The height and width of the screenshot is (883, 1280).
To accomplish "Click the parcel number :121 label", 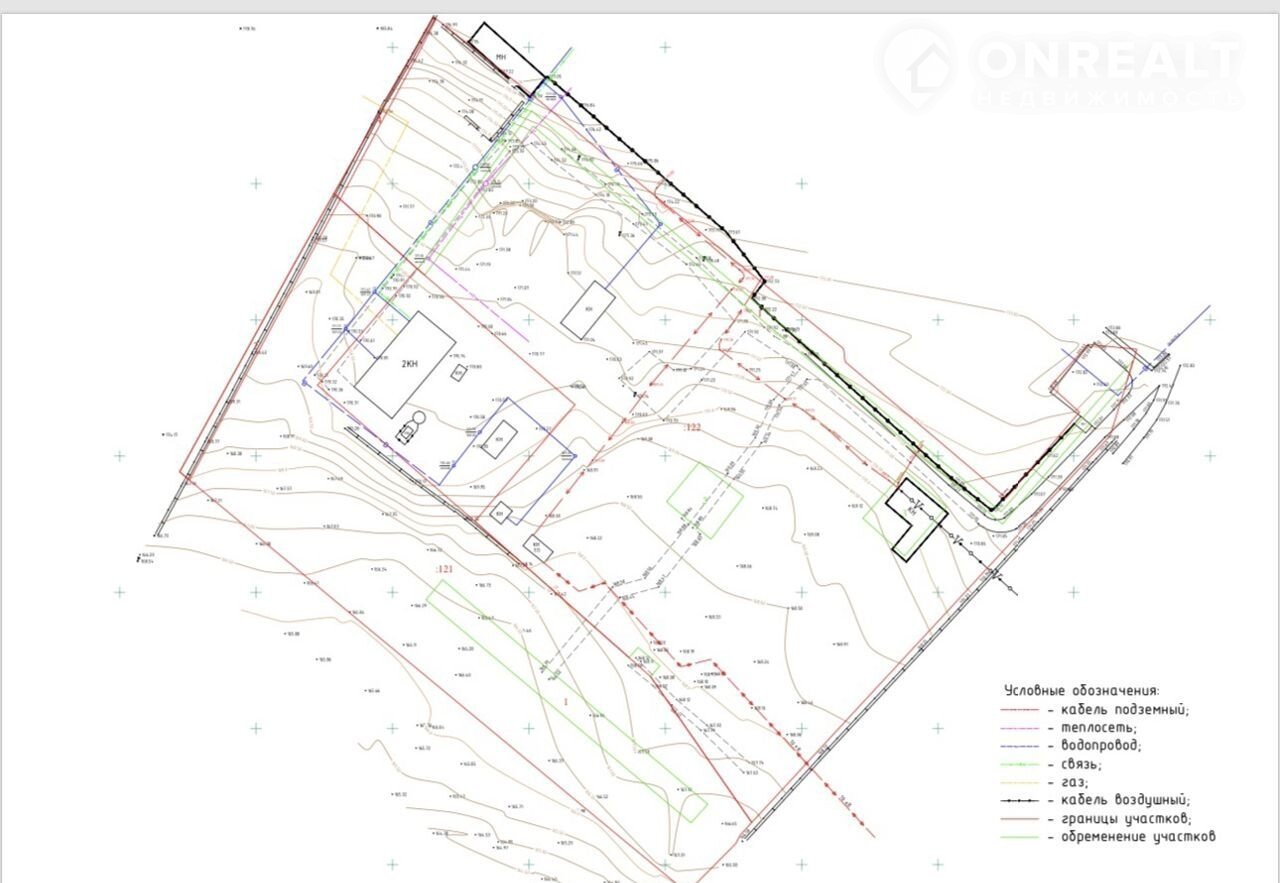I will [x=444, y=569].
